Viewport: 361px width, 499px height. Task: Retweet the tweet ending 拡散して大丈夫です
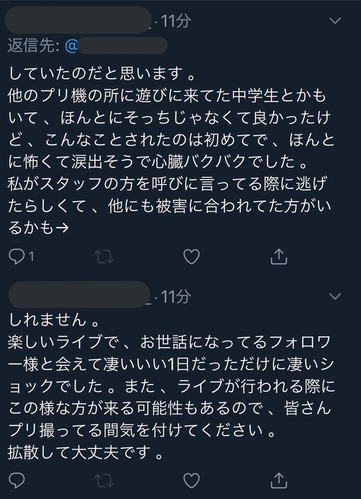(x=104, y=481)
